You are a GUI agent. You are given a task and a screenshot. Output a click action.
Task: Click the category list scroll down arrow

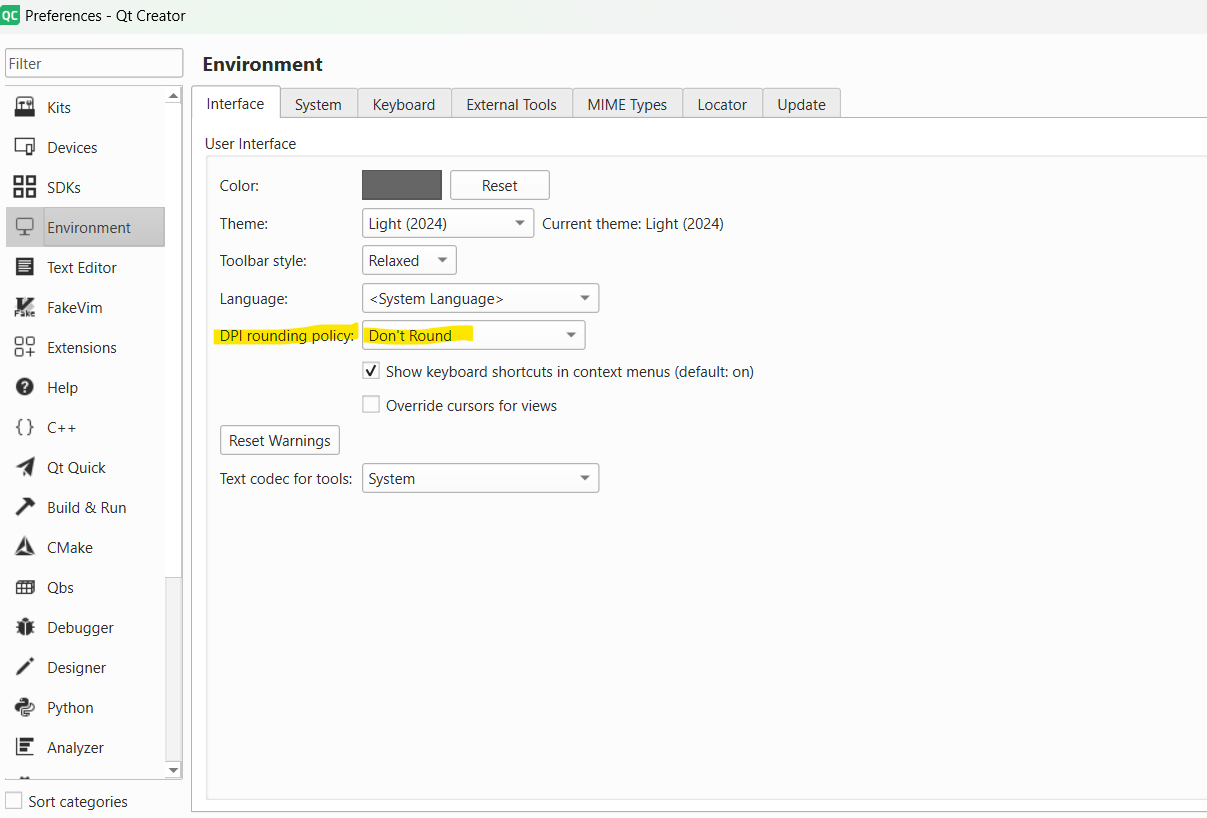[174, 769]
